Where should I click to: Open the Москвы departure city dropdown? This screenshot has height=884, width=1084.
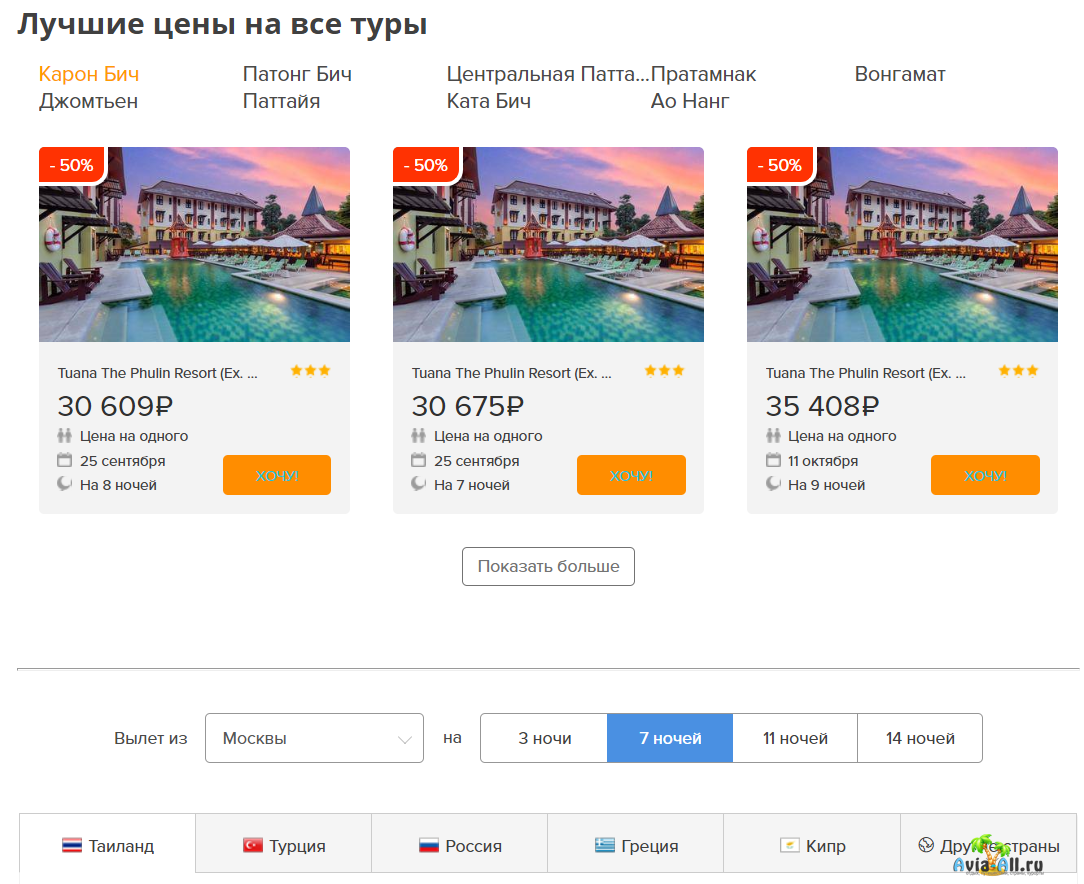[x=314, y=738]
